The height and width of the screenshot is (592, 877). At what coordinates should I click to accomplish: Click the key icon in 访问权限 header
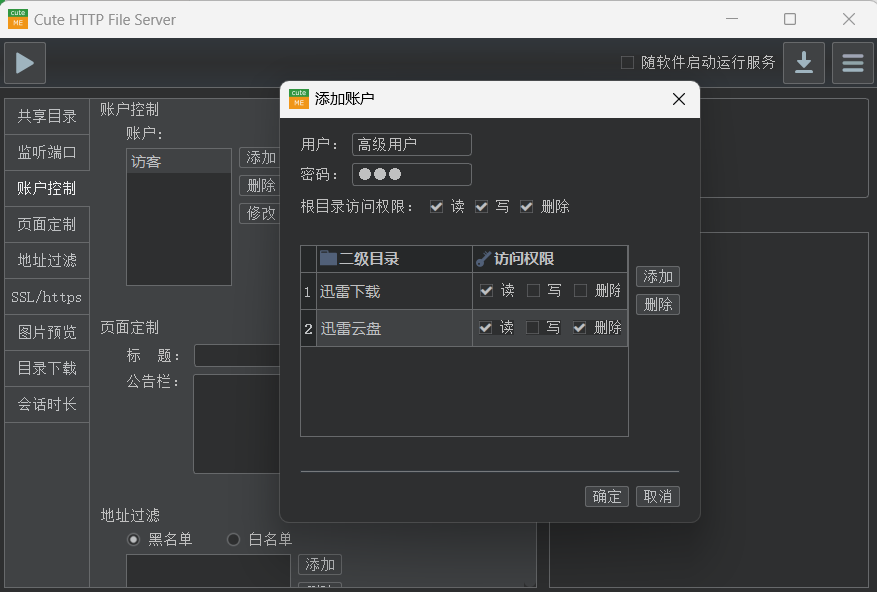pos(483,259)
